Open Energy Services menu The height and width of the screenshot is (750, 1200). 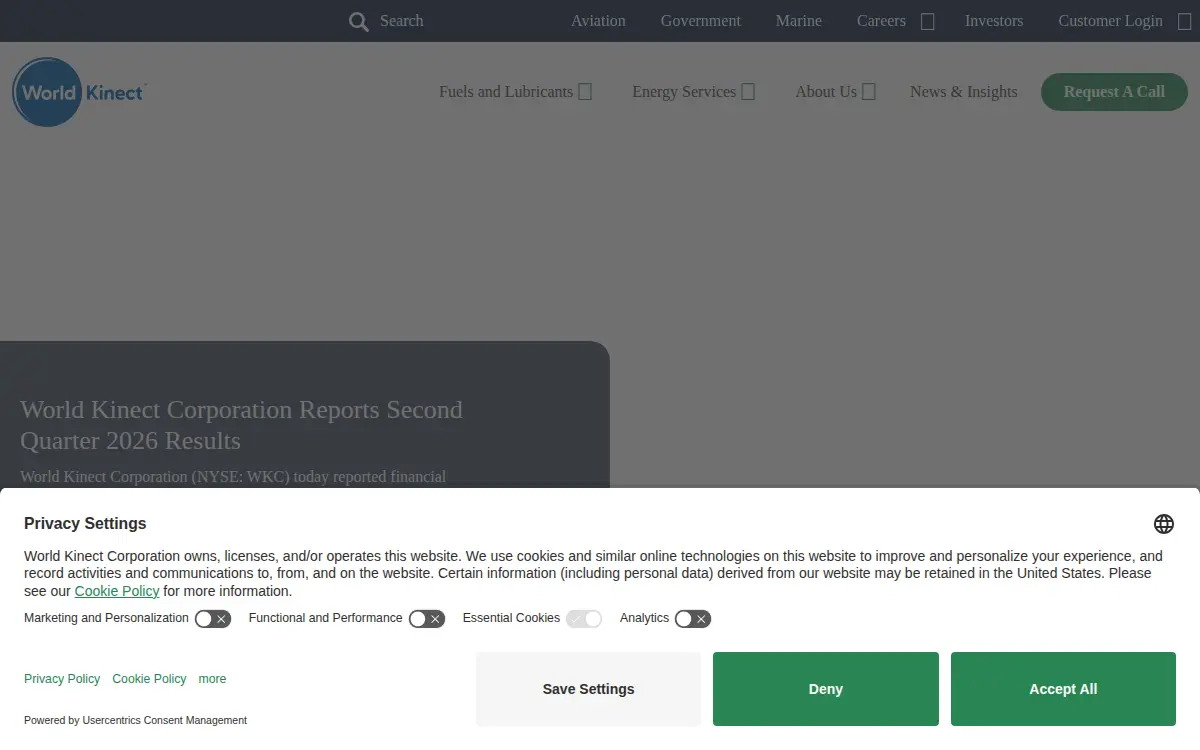click(x=684, y=92)
